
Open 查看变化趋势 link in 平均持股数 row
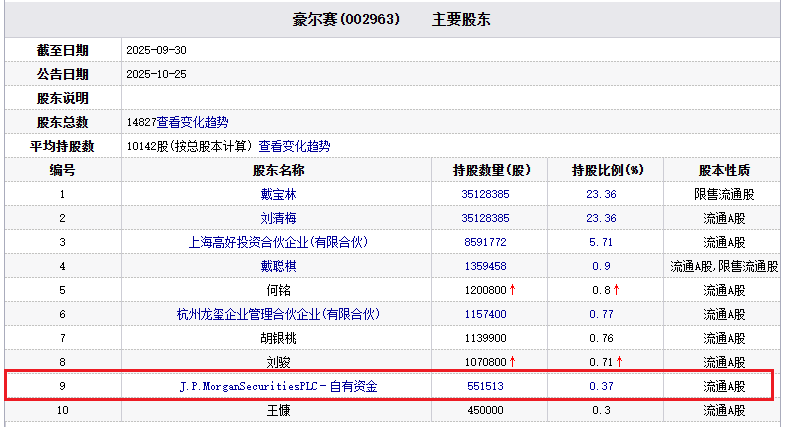(294, 146)
